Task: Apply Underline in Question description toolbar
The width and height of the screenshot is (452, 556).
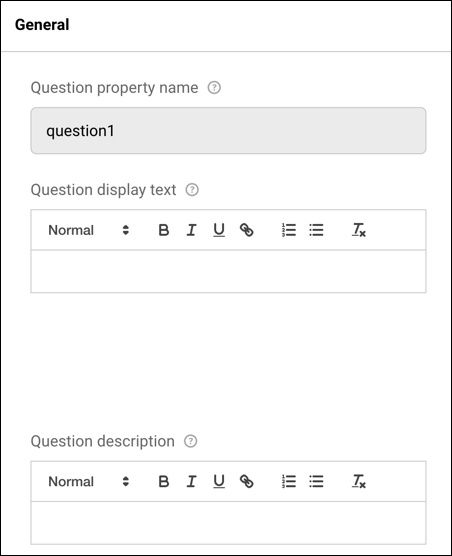Action: point(219,482)
